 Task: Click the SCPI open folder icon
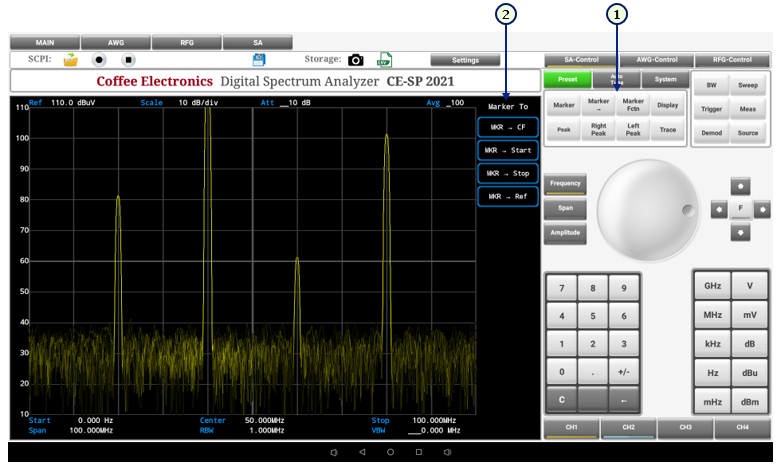point(70,60)
